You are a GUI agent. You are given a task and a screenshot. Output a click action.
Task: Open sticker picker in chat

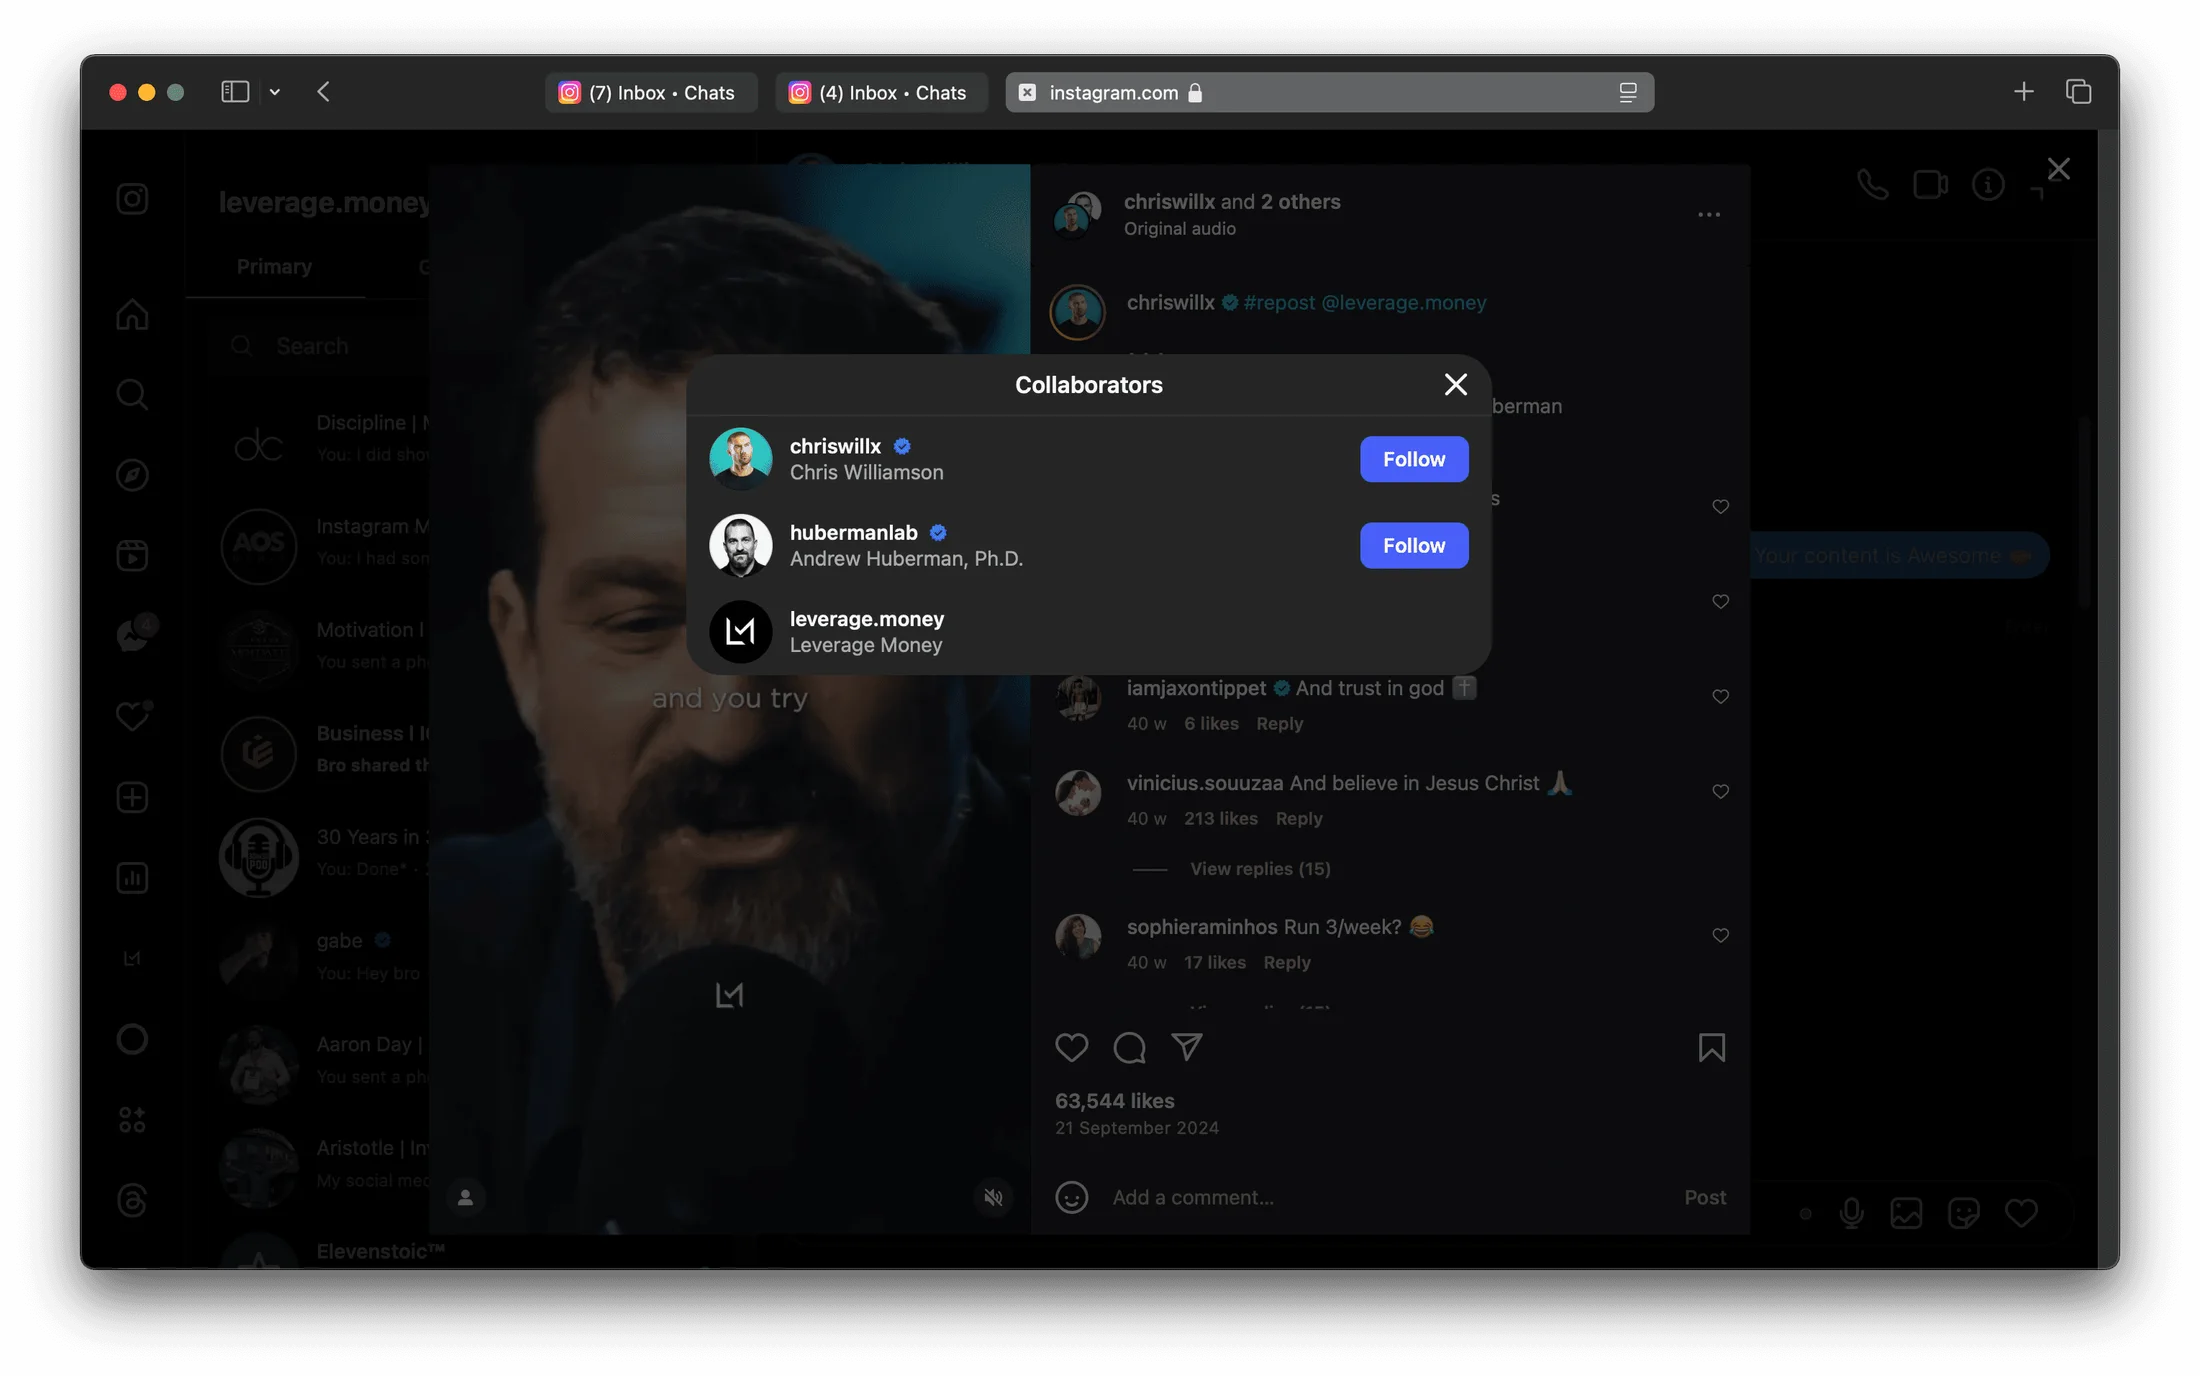(x=1963, y=1213)
